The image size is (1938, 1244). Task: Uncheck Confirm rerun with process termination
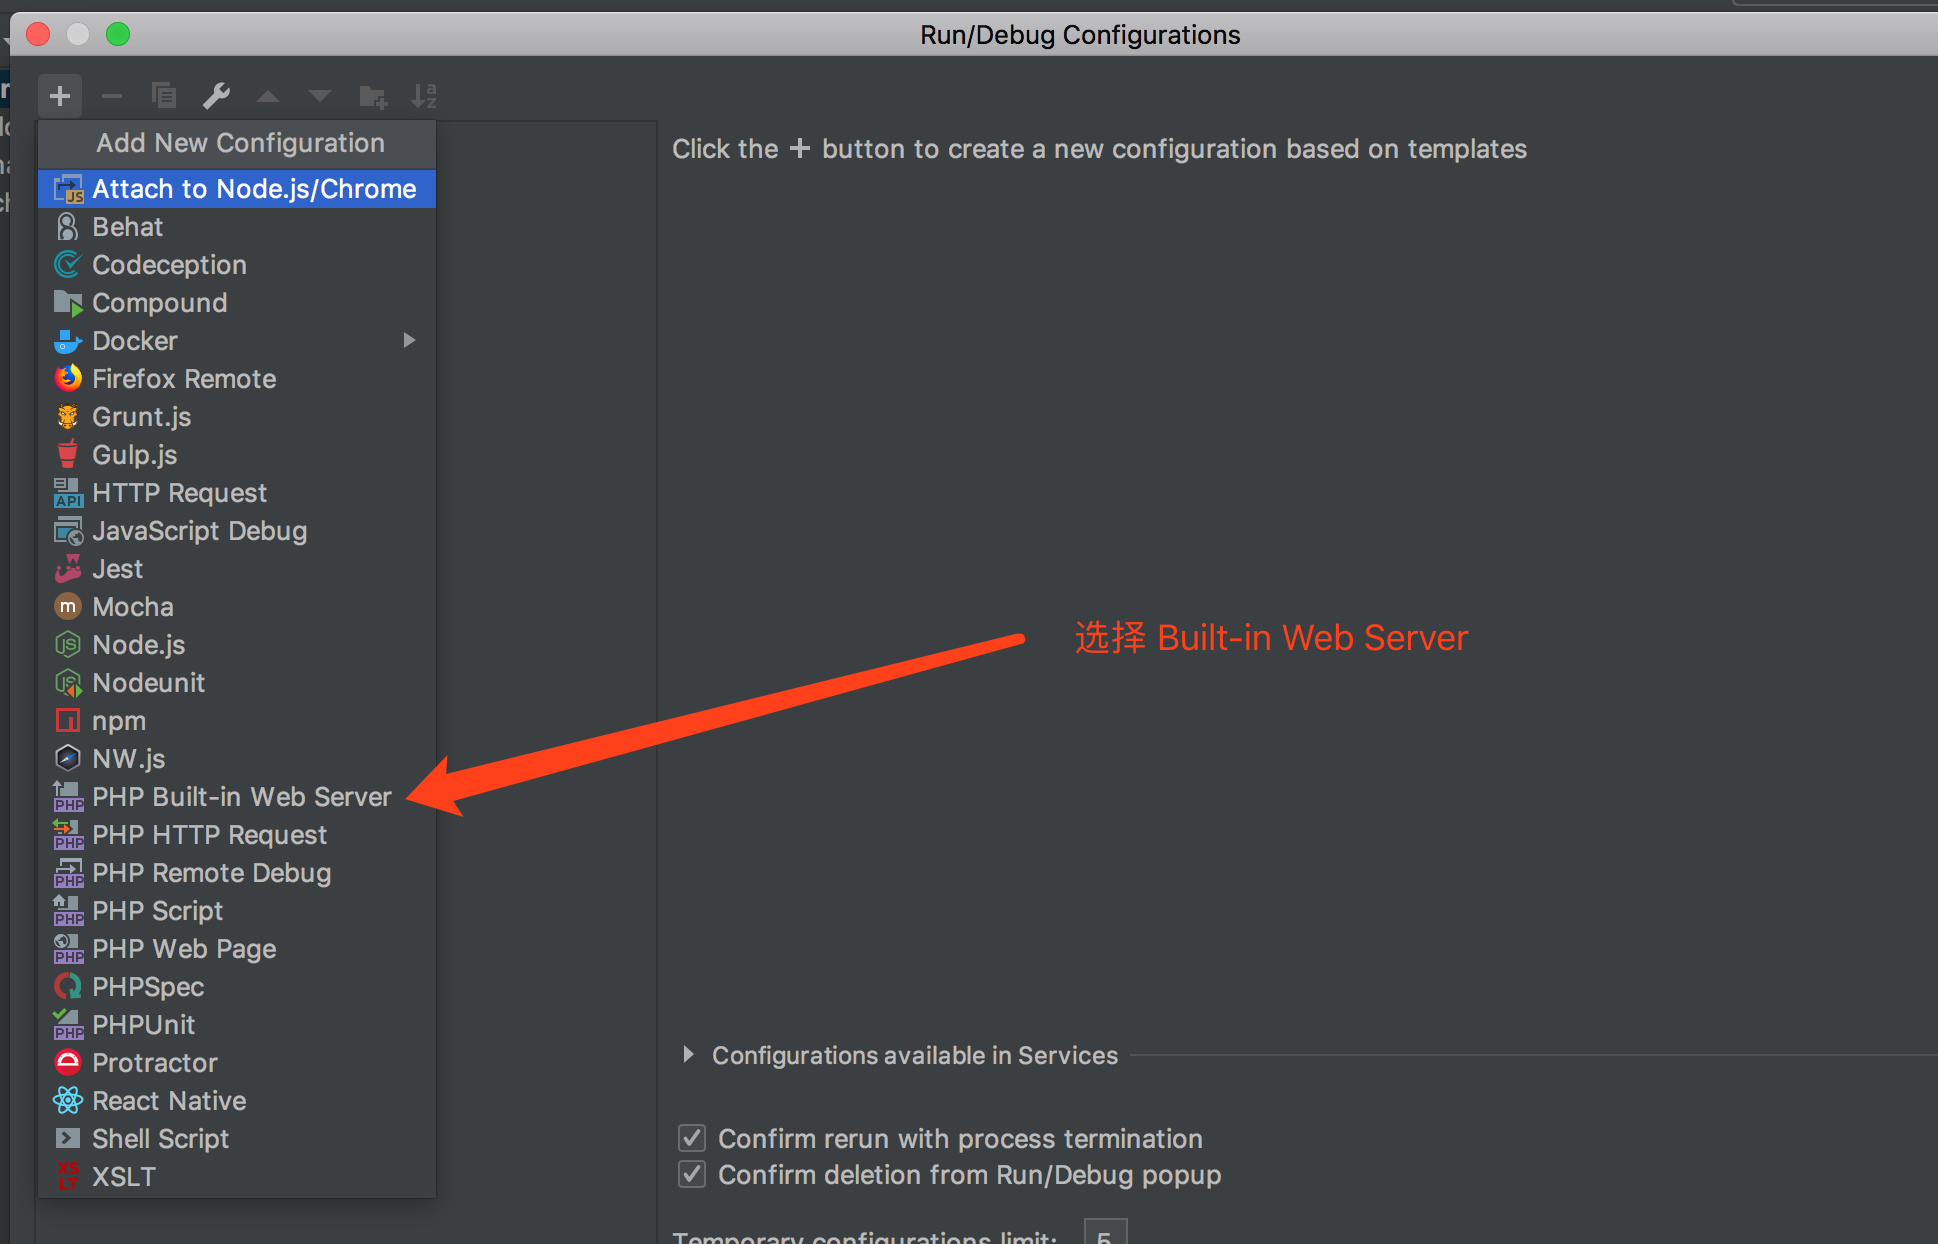(x=692, y=1138)
